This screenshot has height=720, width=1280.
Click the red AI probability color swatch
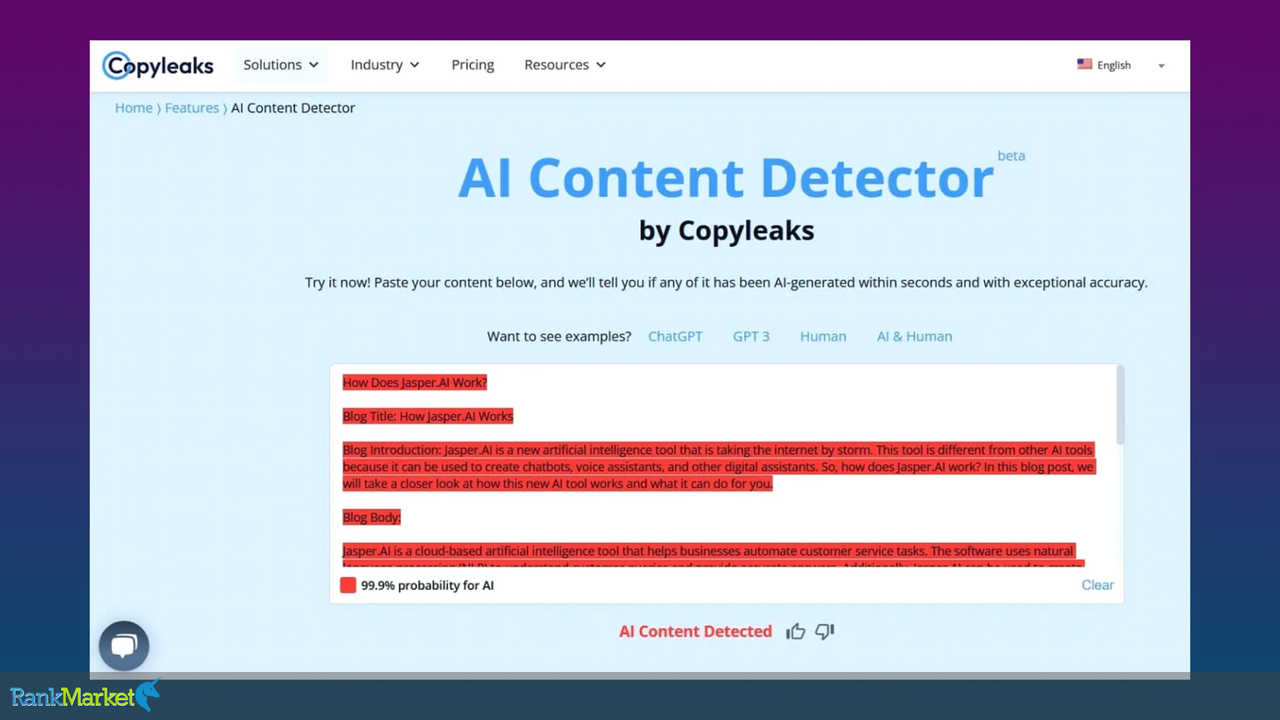pos(348,585)
